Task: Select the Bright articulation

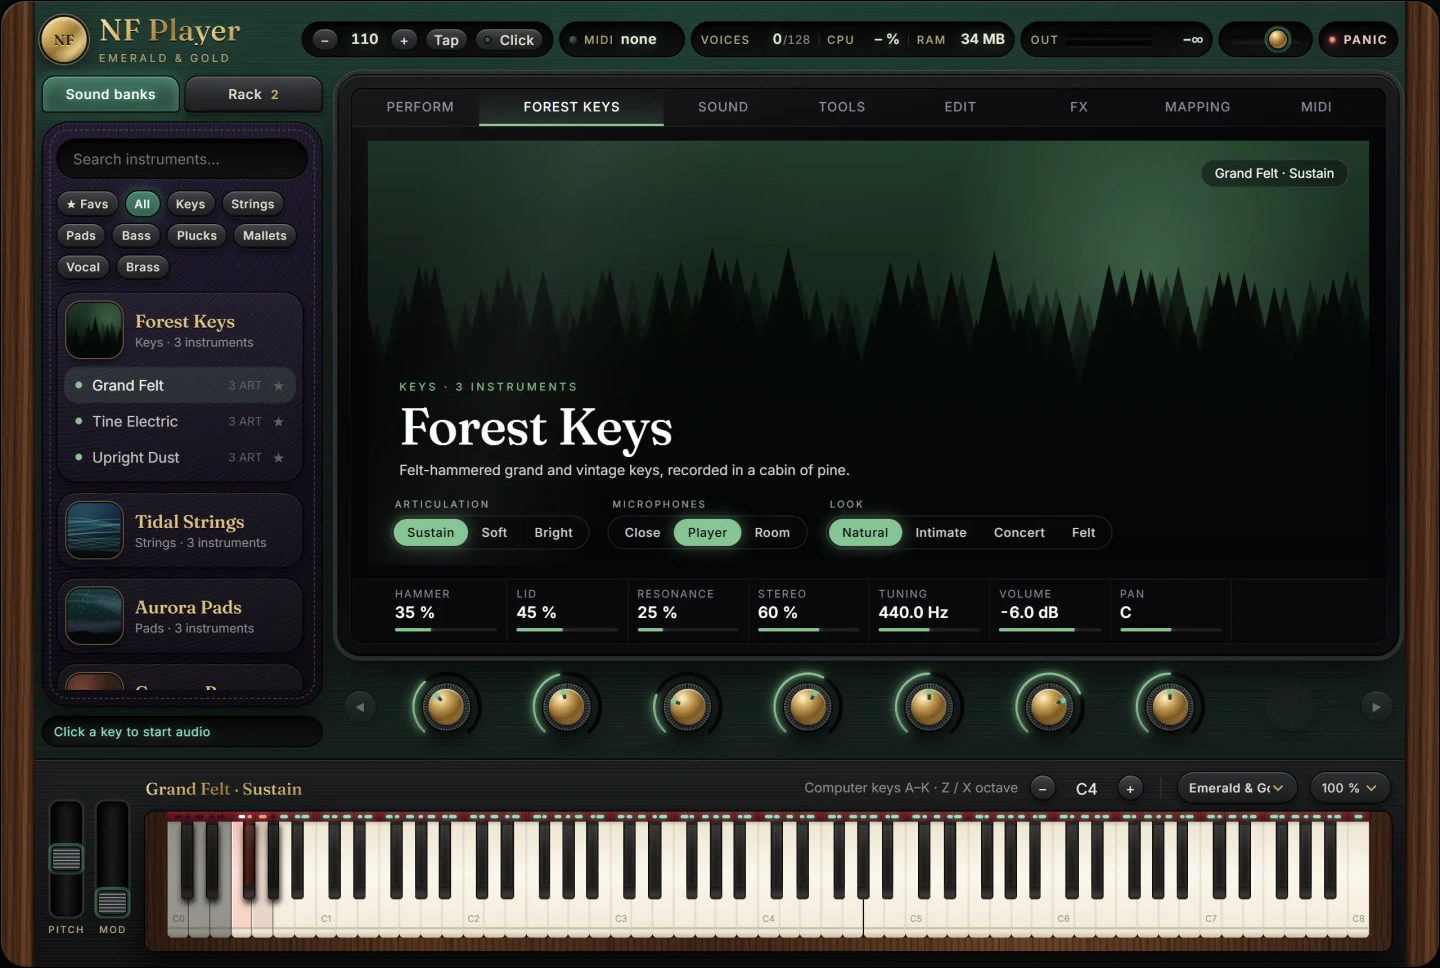Action: (553, 533)
